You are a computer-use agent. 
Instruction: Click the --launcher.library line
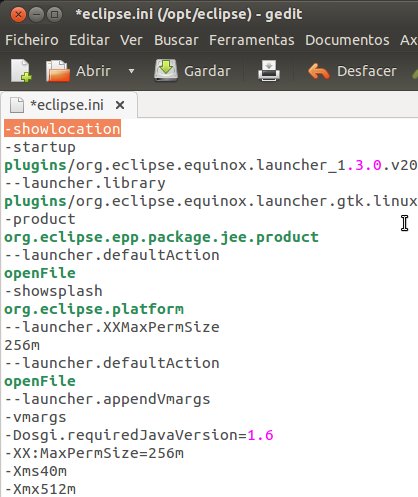(85, 183)
